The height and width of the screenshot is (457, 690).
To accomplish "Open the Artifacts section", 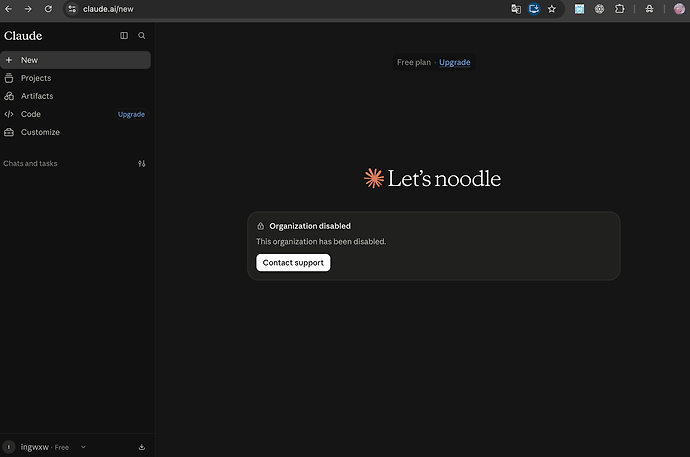I will coord(75,96).
